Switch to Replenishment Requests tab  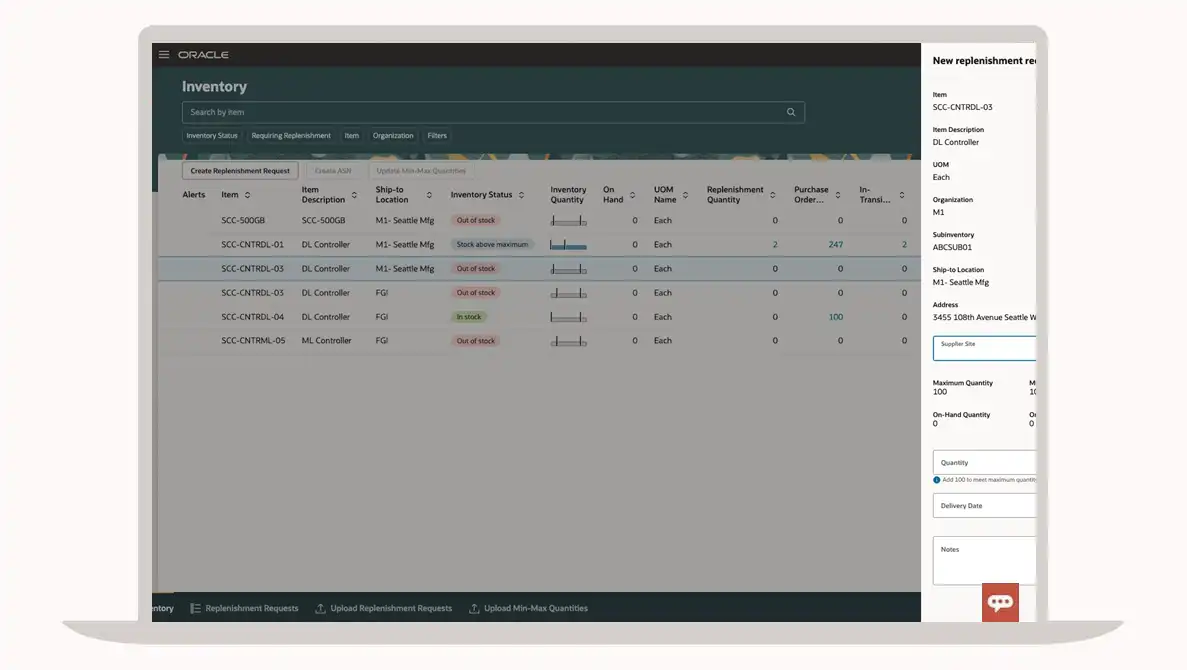click(244, 608)
